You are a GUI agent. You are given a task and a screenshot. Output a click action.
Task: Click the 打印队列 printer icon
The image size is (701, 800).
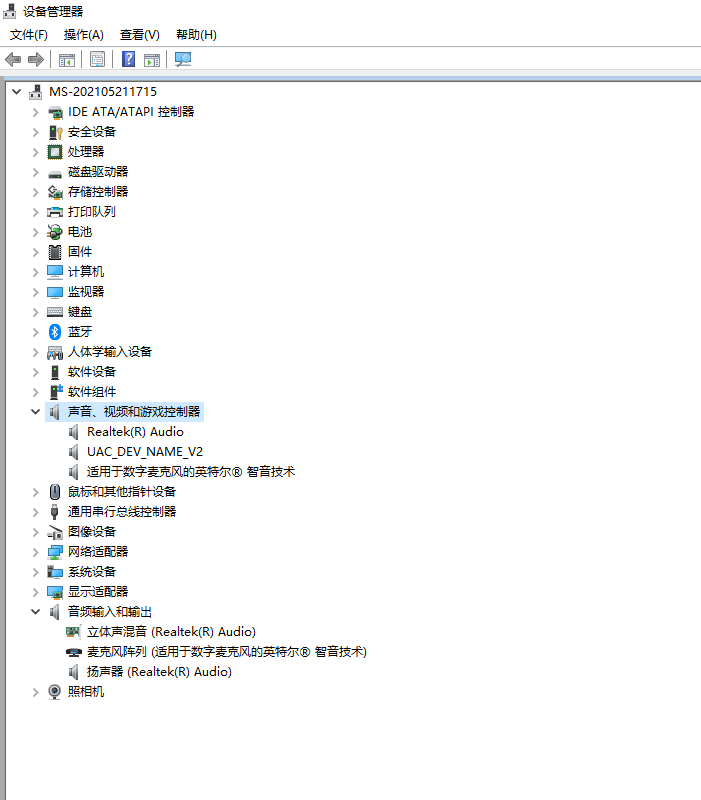coord(55,212)
